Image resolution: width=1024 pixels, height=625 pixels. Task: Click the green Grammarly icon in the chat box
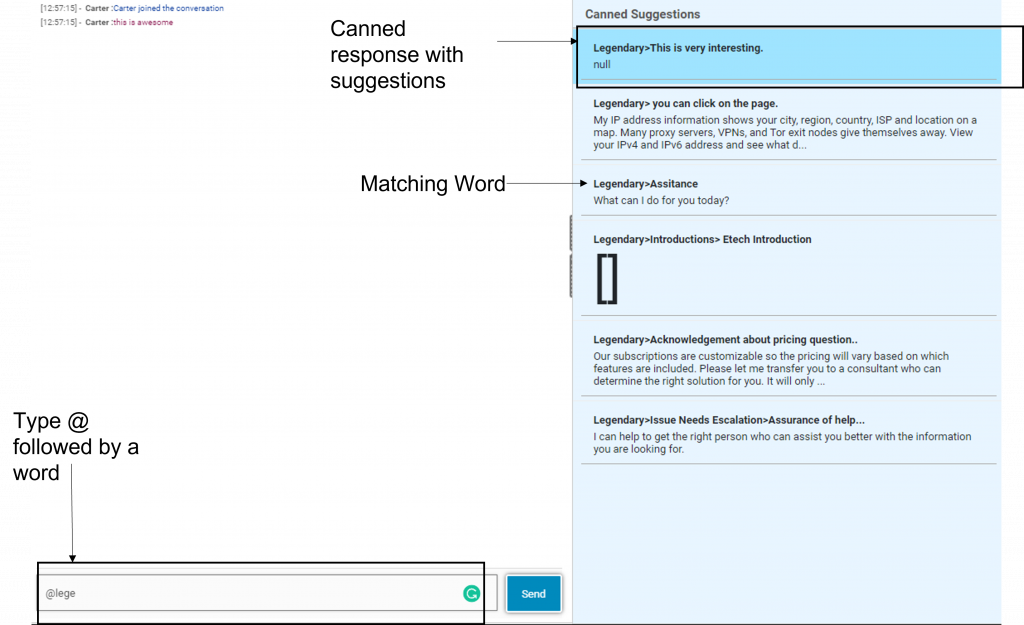(x=471, y=594)
